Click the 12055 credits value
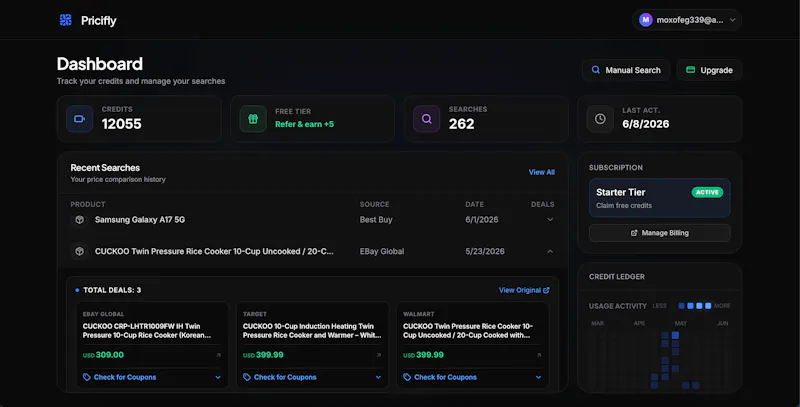This screenshot has height=407, width=800. point(121,124)
